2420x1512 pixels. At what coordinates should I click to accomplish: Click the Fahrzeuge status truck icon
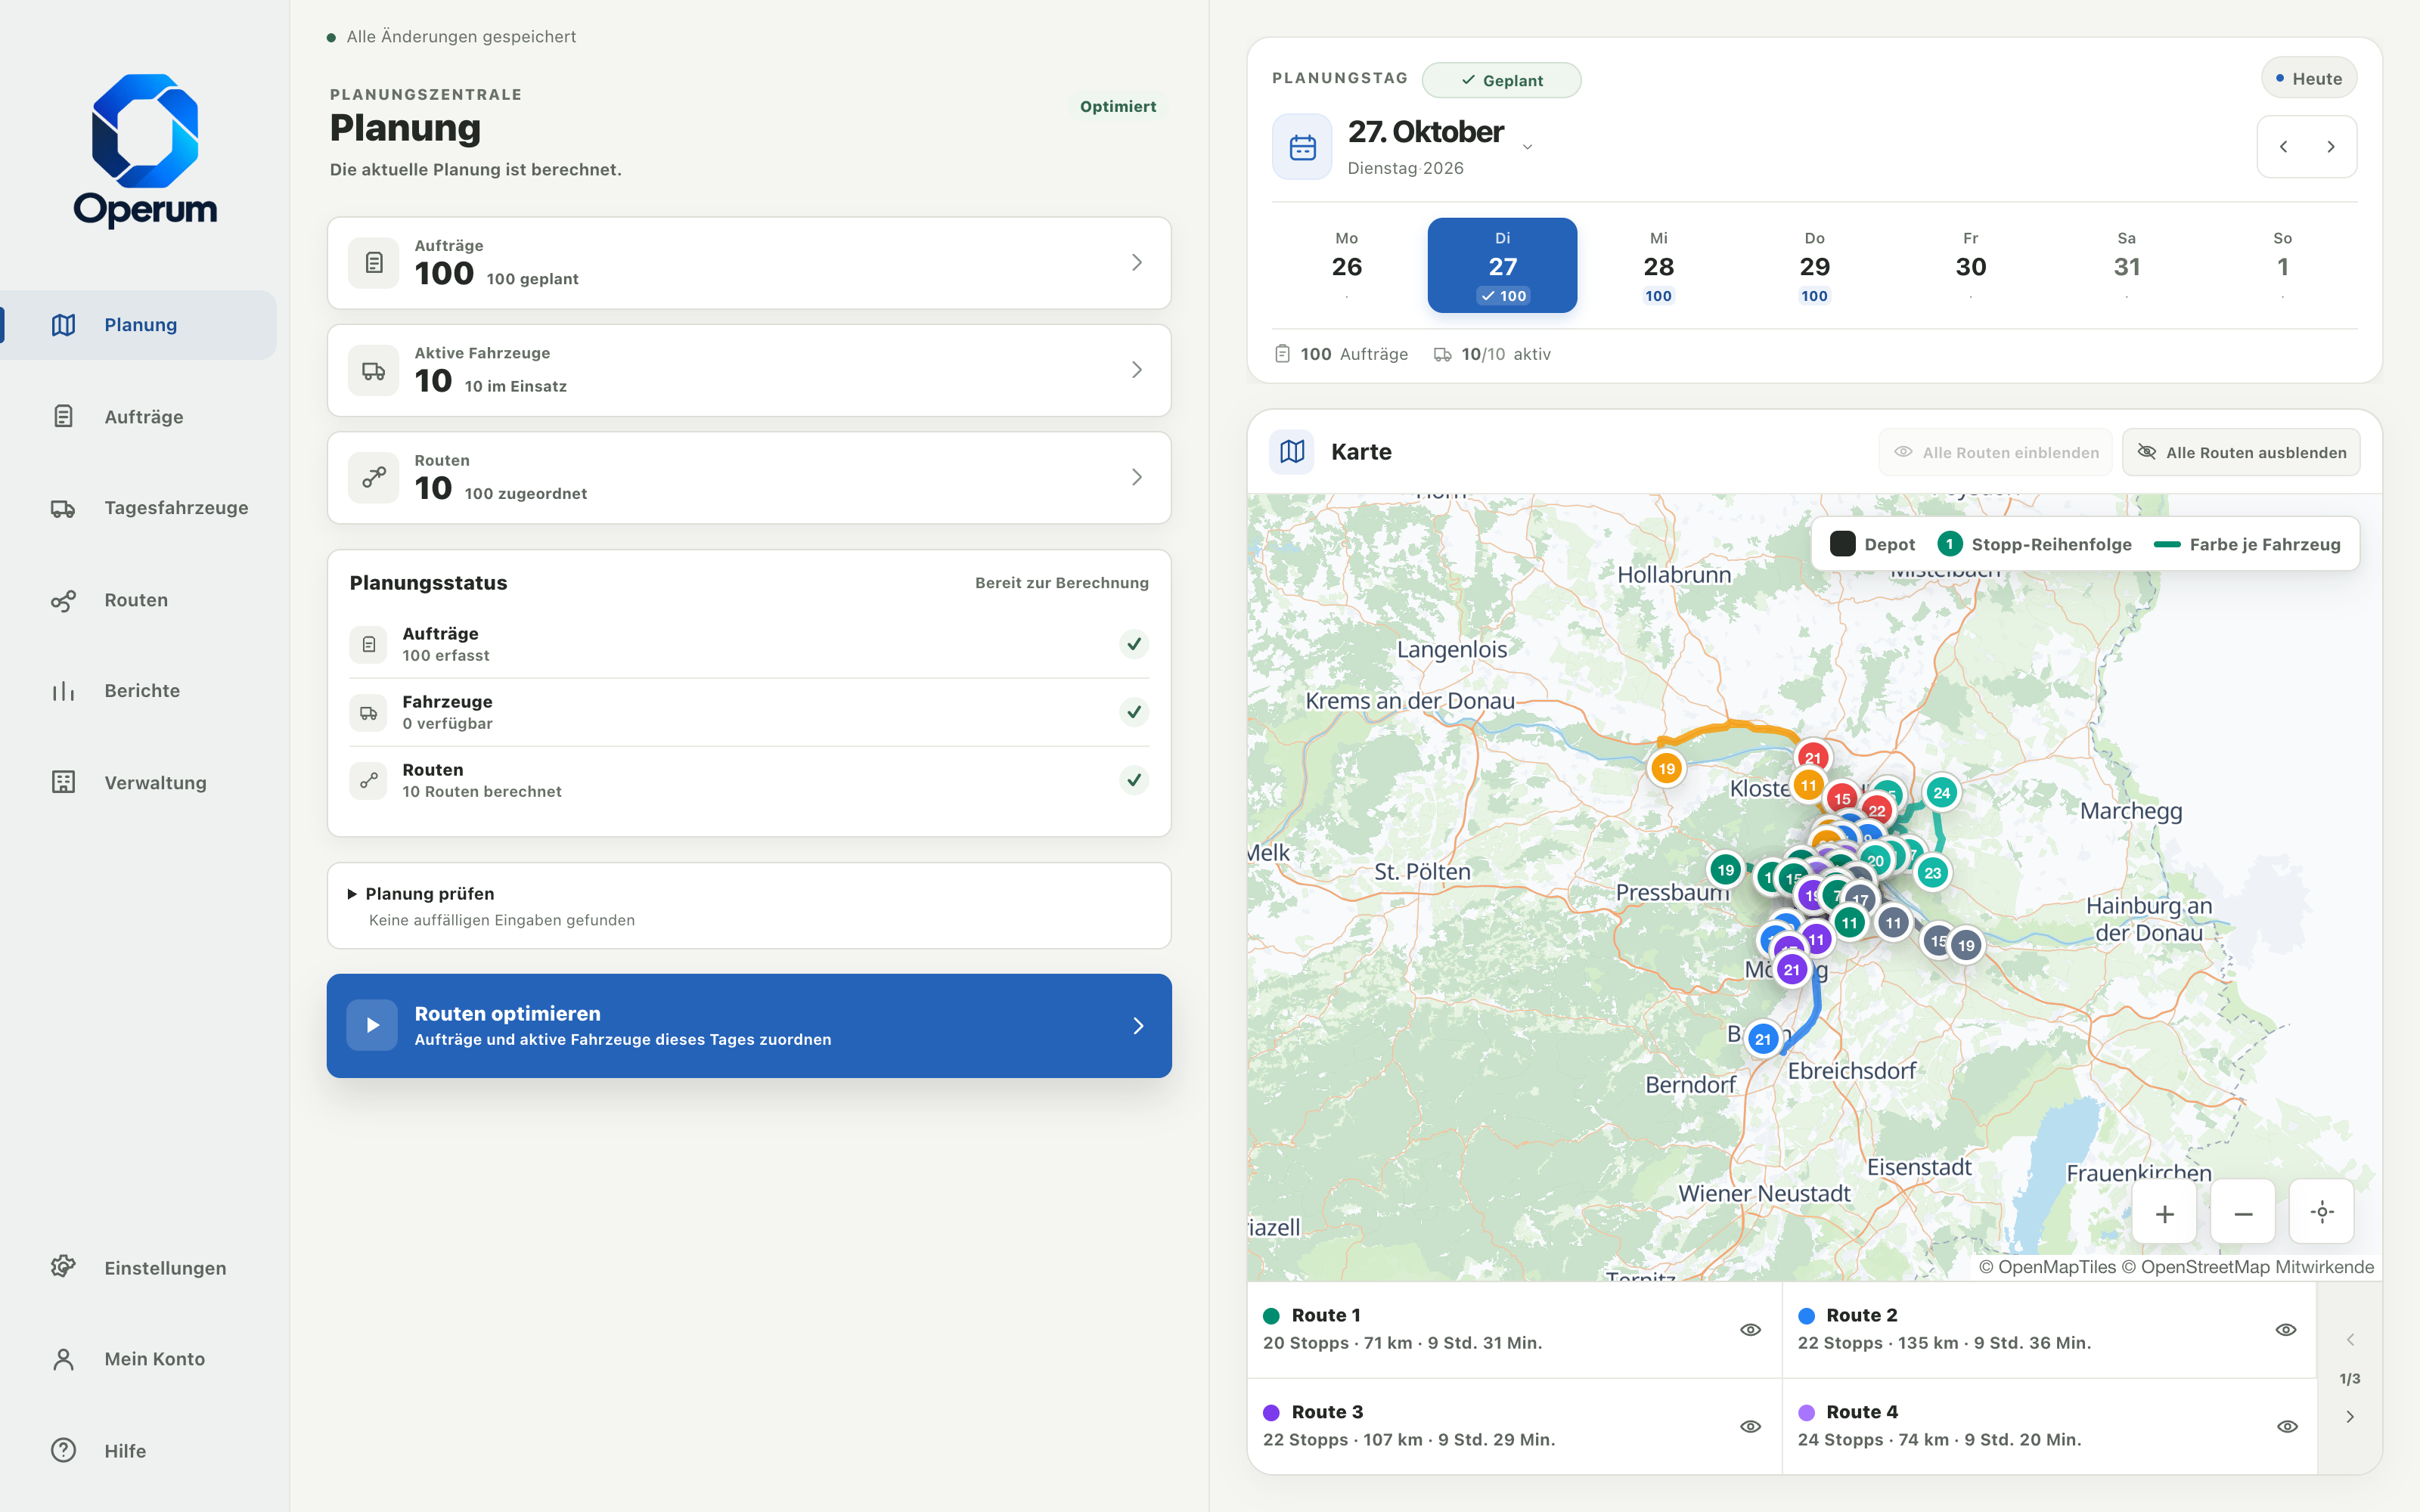pyautogui.click(x=368, y=713)
